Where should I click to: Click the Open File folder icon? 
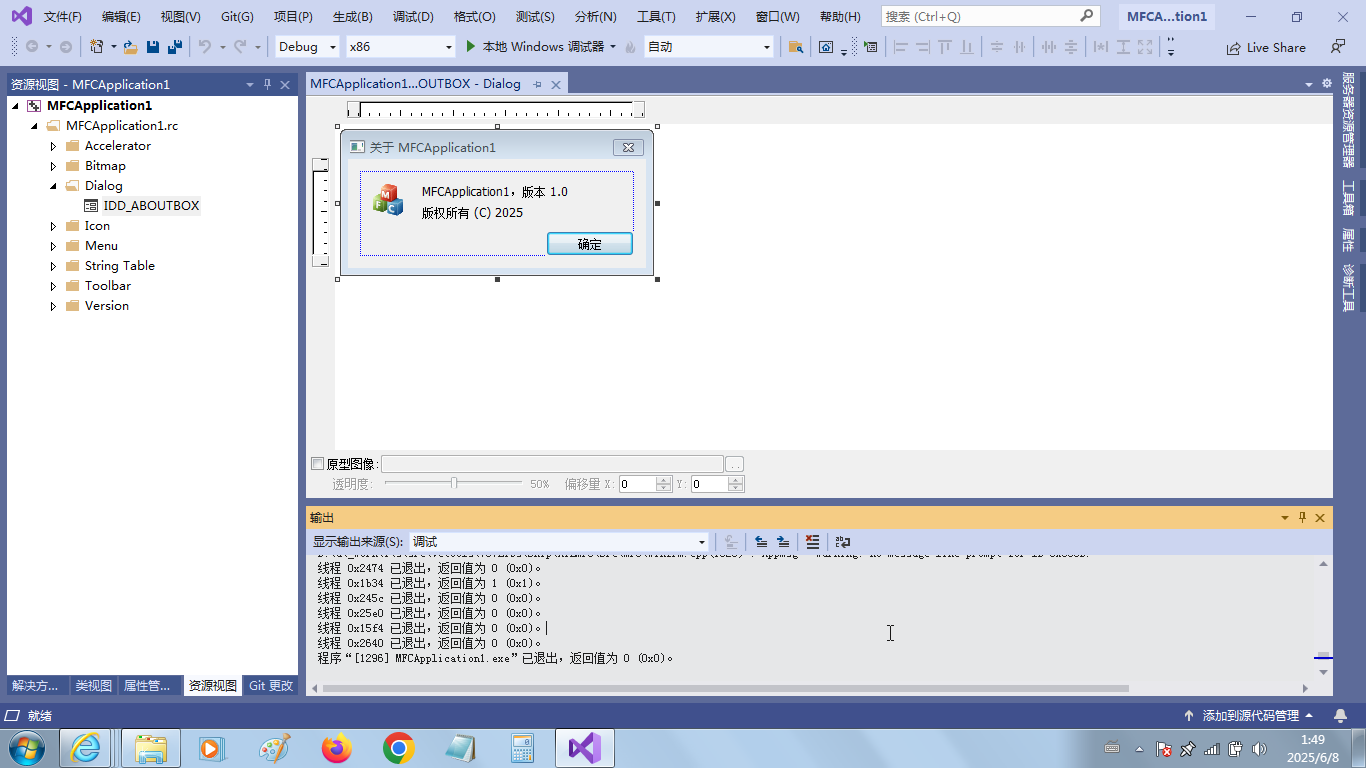pyautogui.click(x=130, y=47)
